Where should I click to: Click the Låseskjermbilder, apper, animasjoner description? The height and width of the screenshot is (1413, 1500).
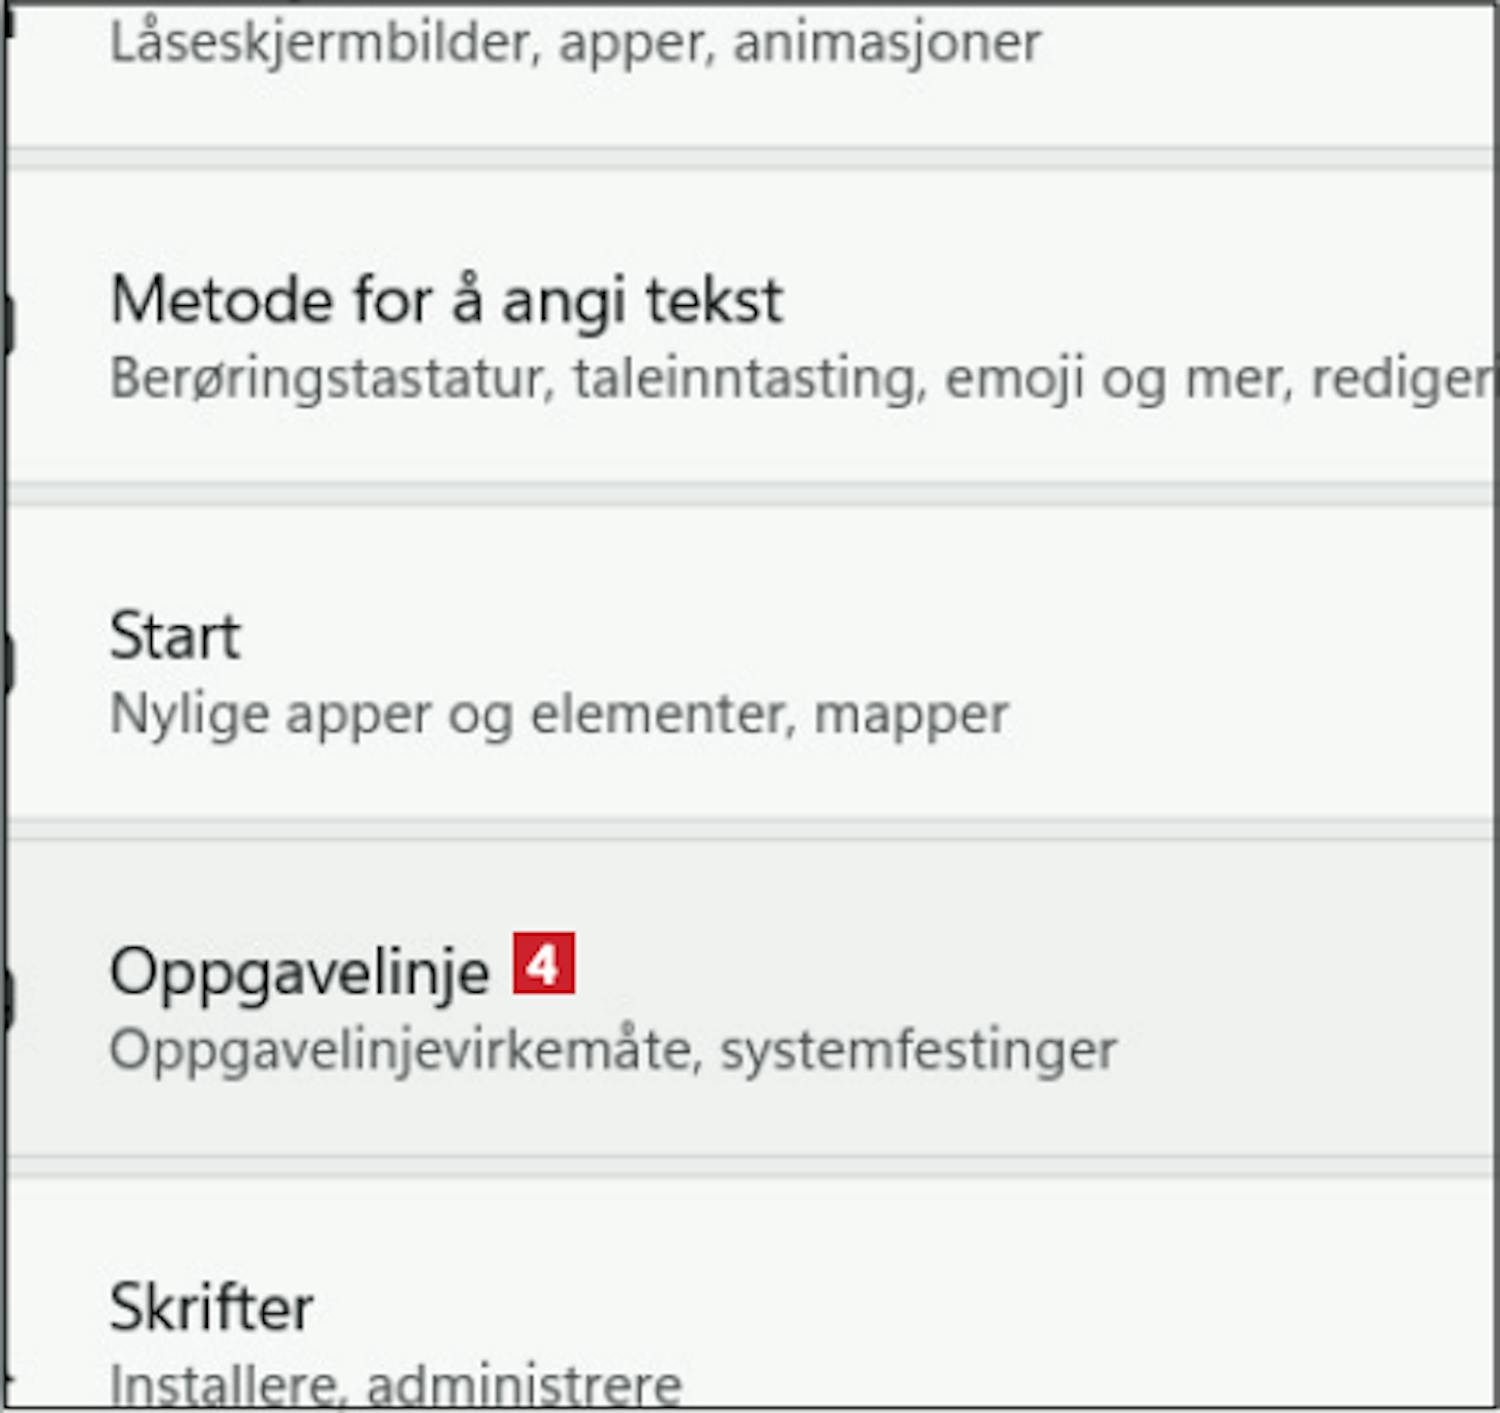575,44
